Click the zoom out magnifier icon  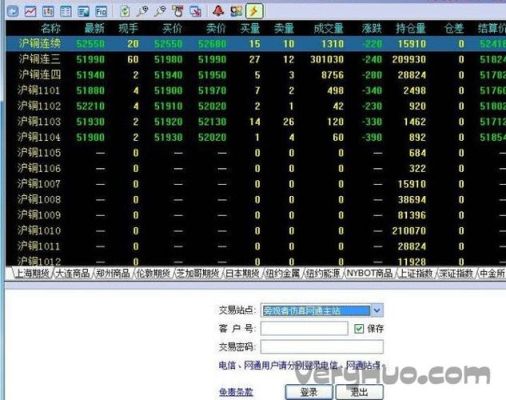click(x=160, y=12)
